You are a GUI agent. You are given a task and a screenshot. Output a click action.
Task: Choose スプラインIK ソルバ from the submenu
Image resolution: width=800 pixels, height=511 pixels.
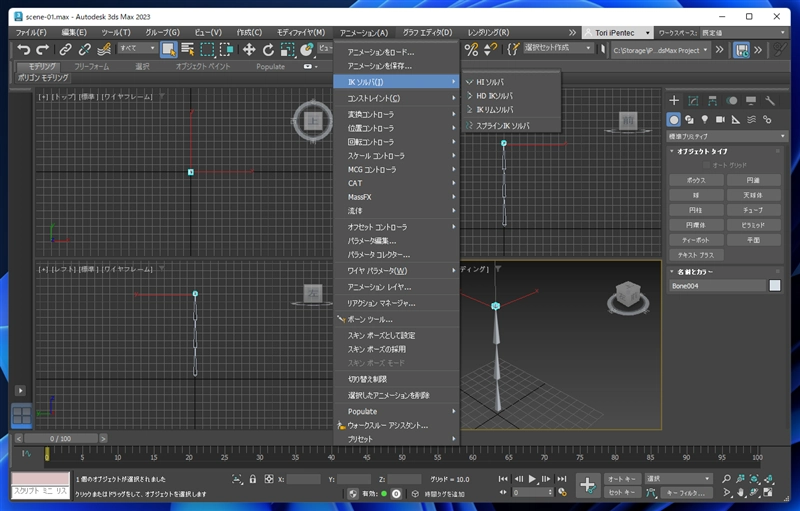click(x=511, y=125)
